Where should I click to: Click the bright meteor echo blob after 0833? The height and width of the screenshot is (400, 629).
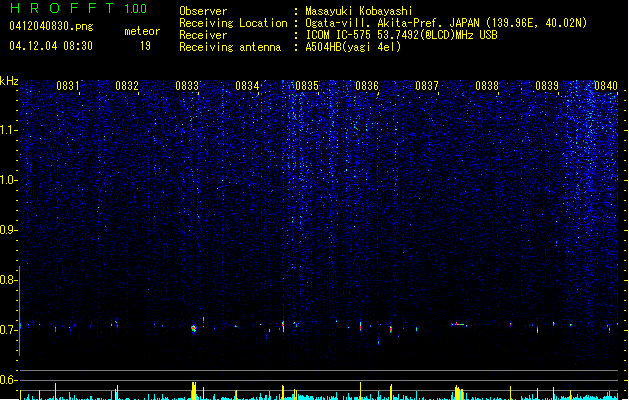(x=194, y=329)
